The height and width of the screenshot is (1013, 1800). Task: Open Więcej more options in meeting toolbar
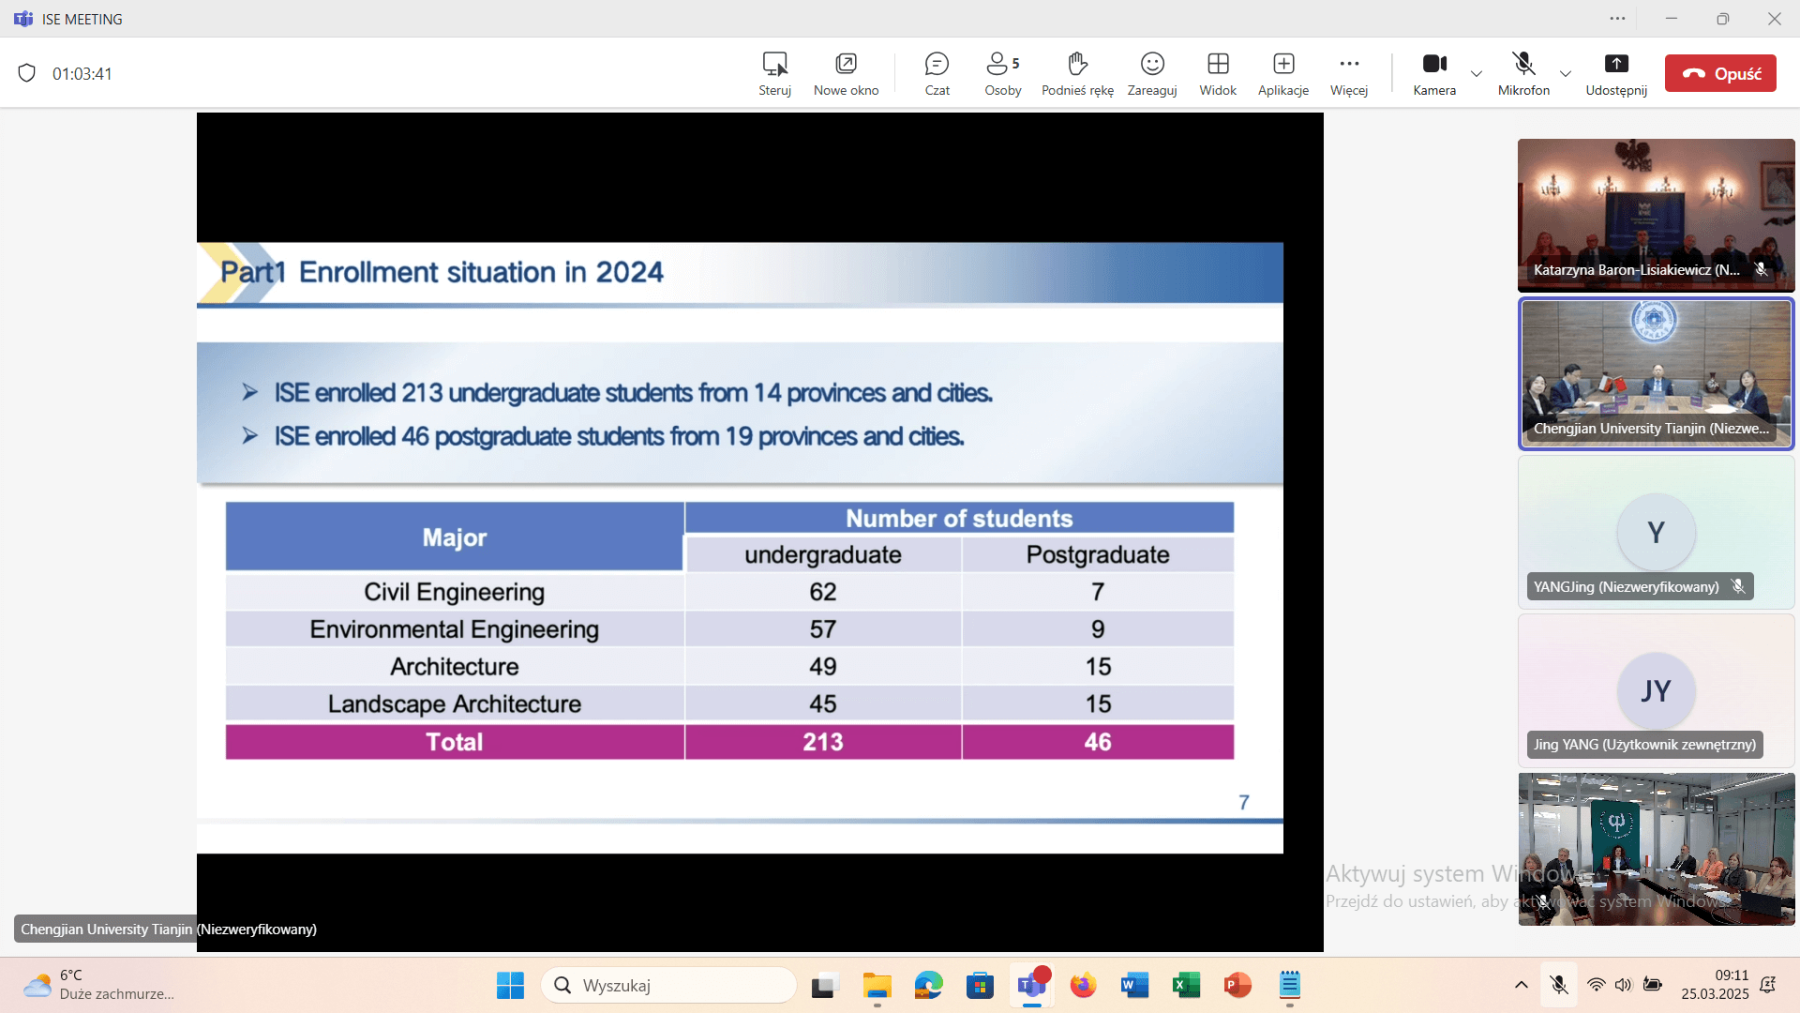1349,74
